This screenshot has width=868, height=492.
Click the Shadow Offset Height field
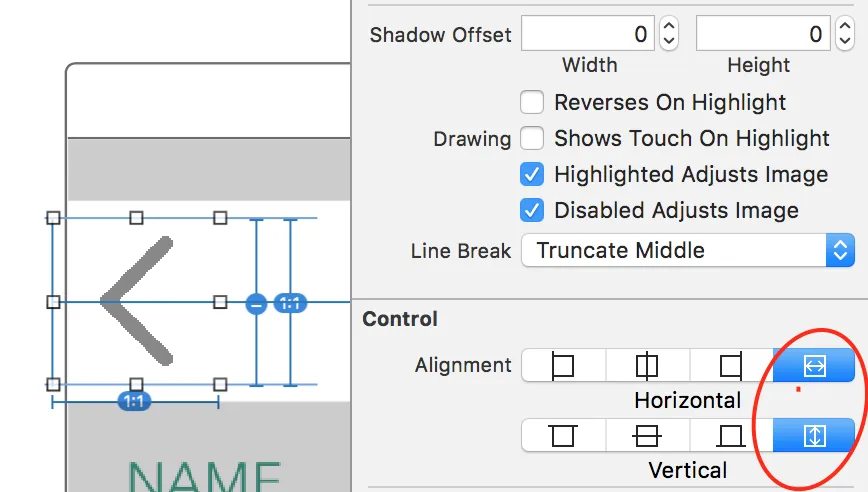(x=762, y=35)
